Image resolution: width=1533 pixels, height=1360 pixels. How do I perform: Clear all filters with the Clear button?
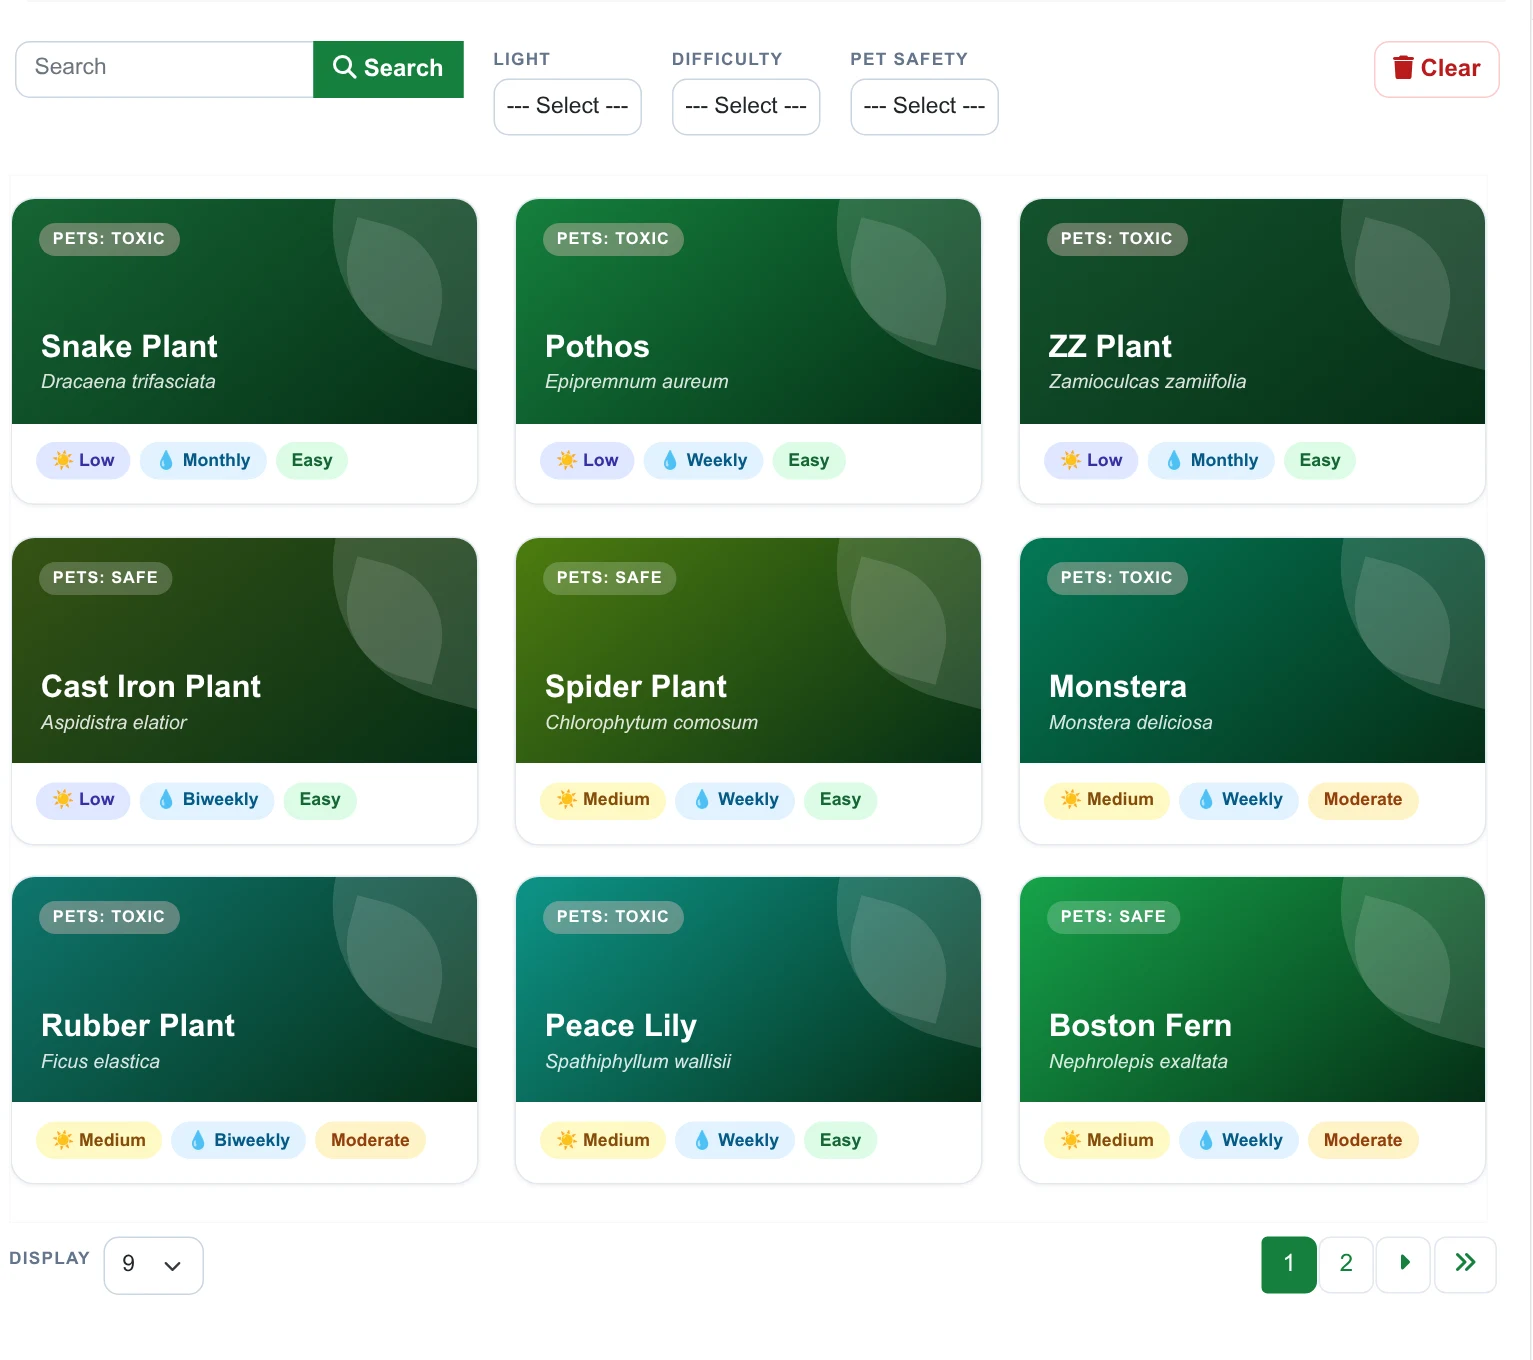(1437, 69)
